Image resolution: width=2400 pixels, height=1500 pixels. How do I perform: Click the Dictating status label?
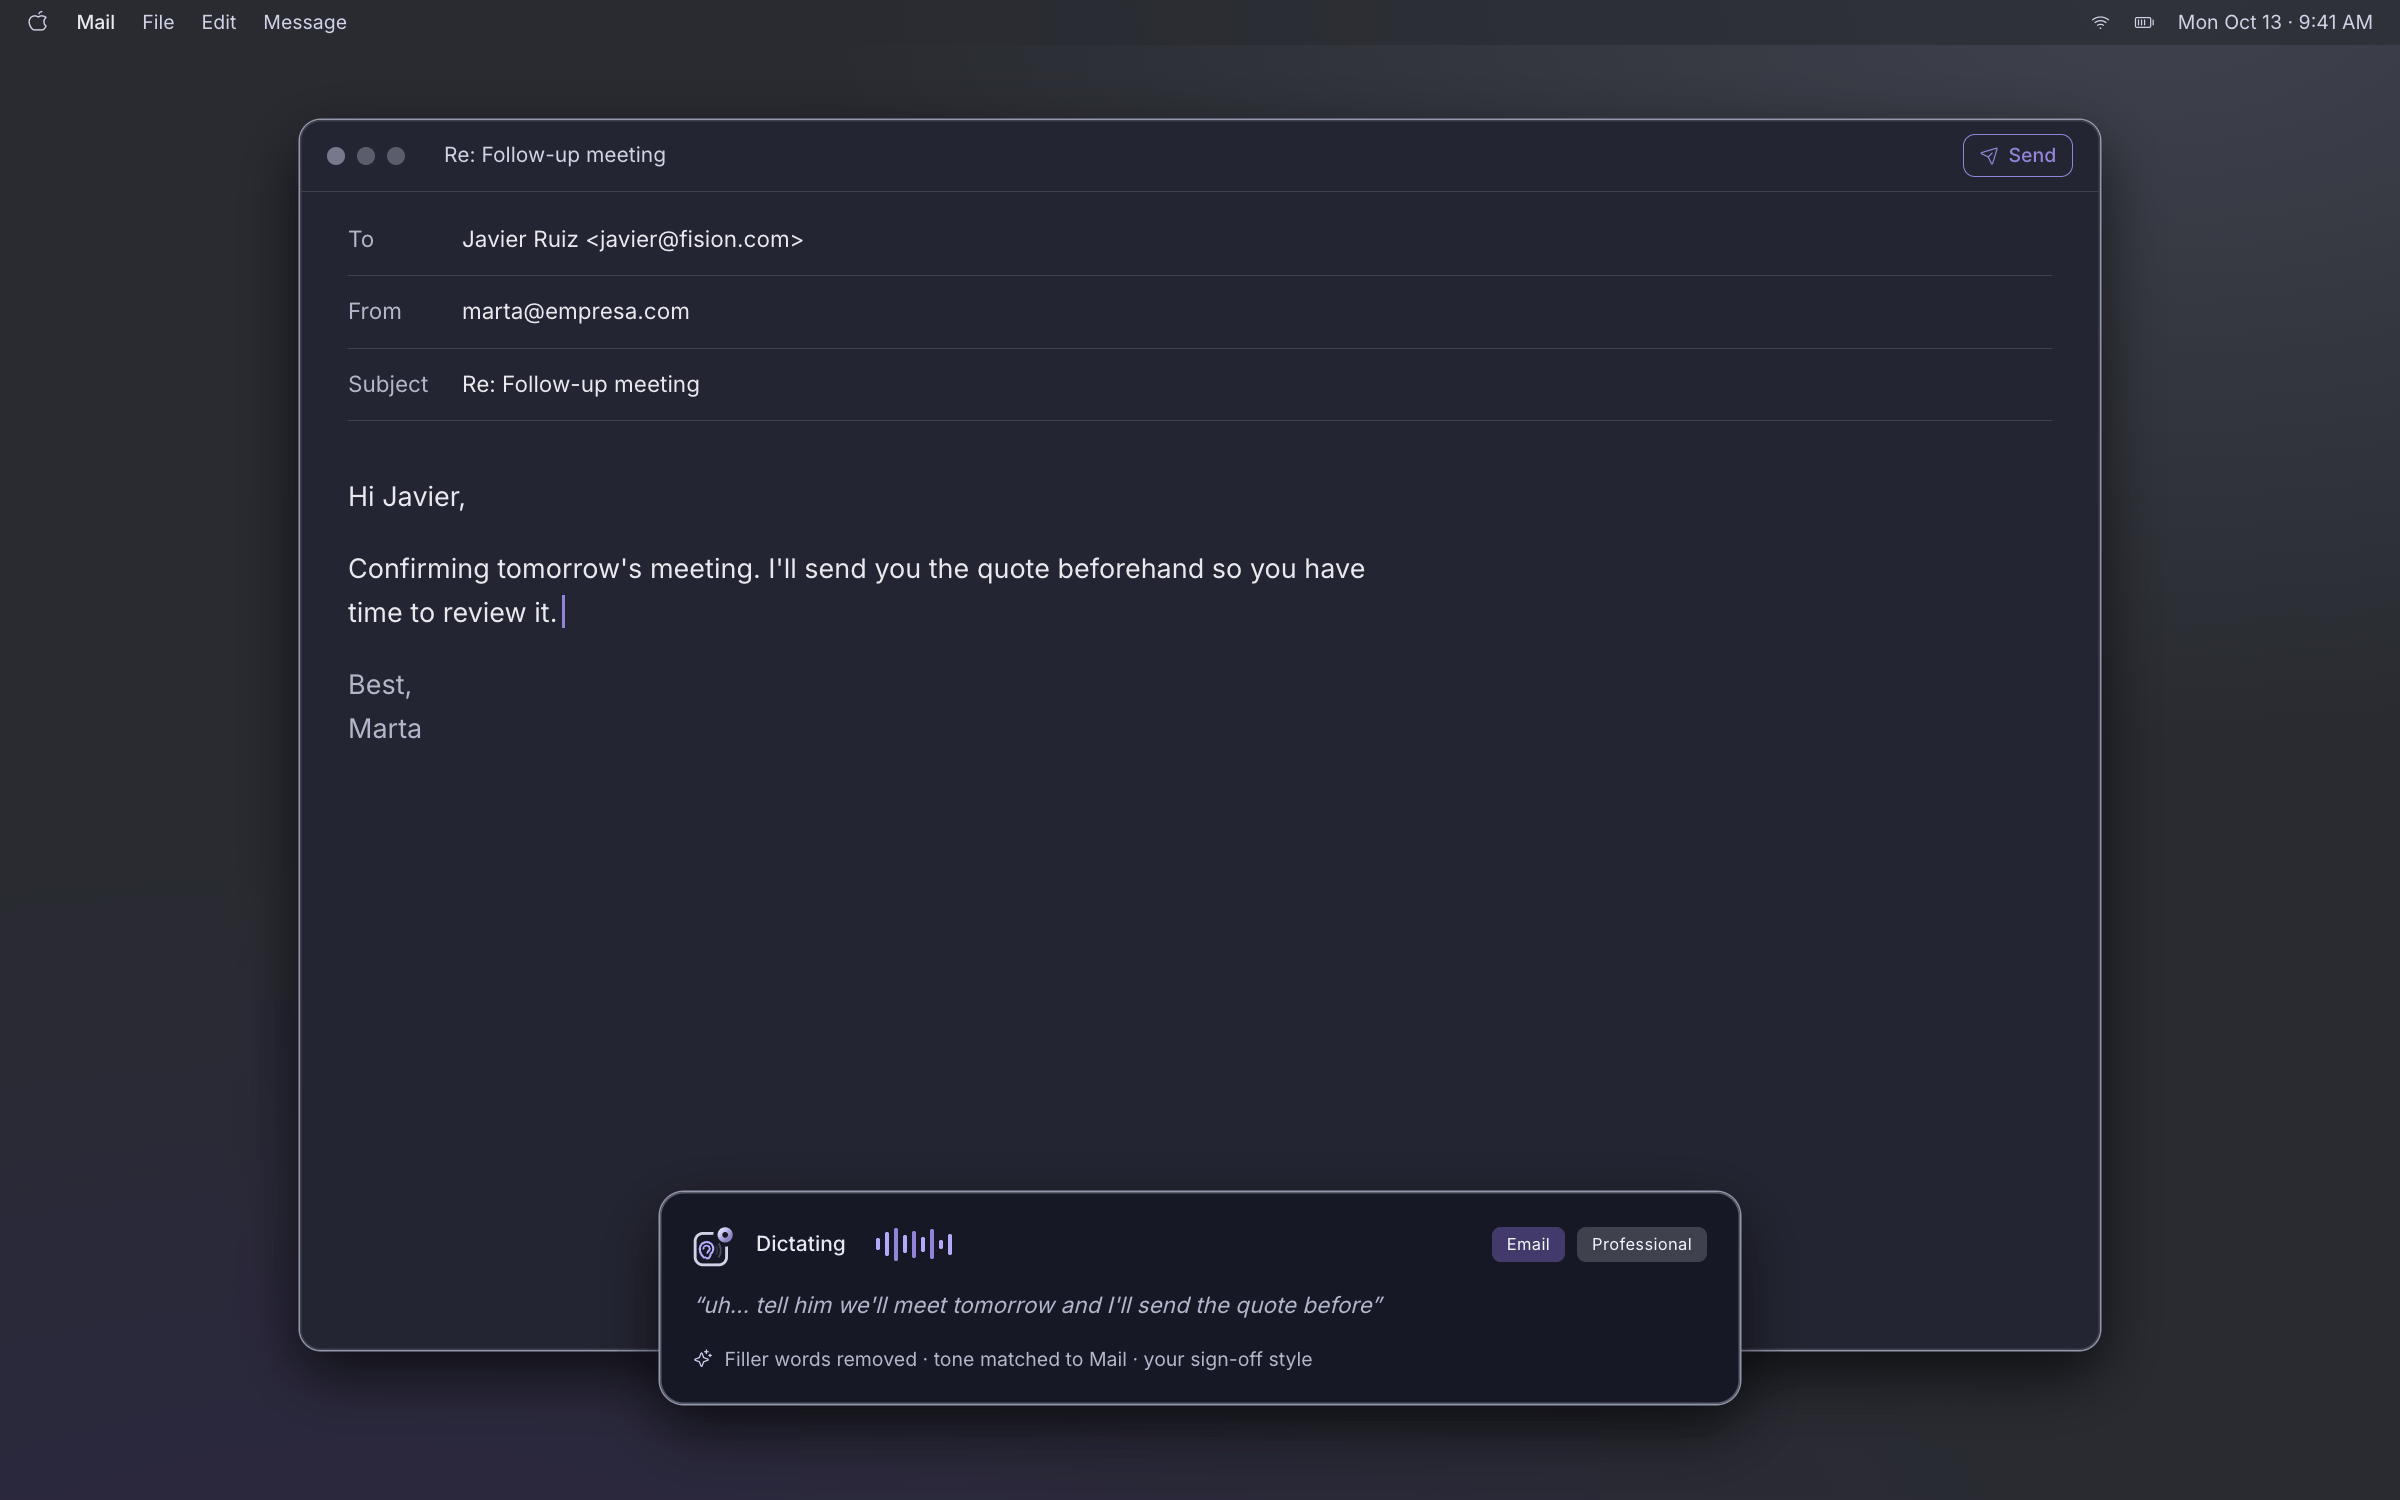point(800,1244)
